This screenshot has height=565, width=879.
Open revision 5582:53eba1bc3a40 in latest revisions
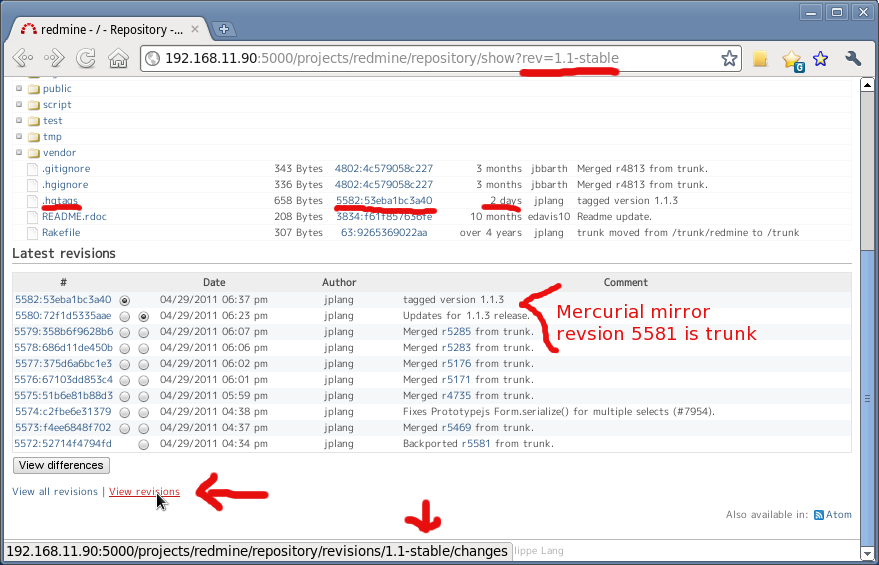pos(63,300)
